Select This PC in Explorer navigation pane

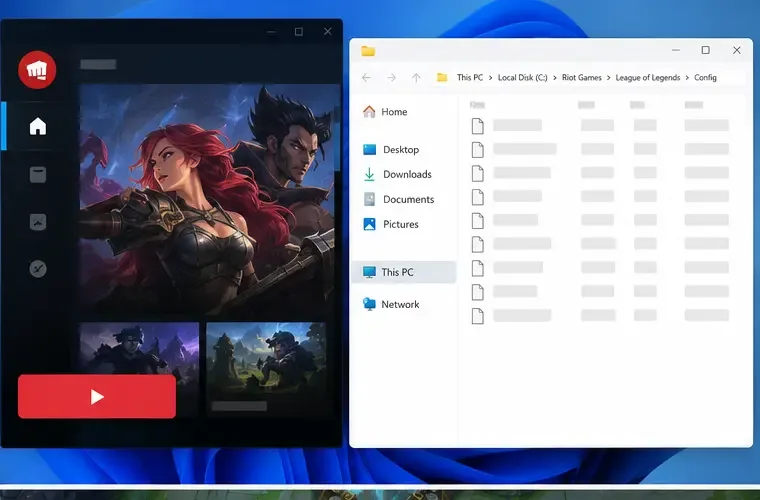coord(404,272)
